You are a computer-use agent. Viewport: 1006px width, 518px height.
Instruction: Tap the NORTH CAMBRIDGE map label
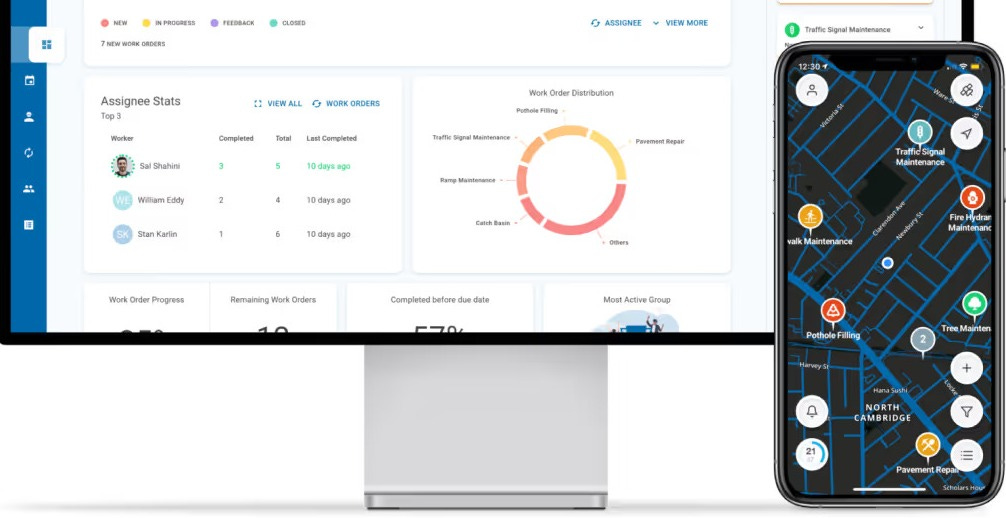pyautogui.click(x=883, y=413)
